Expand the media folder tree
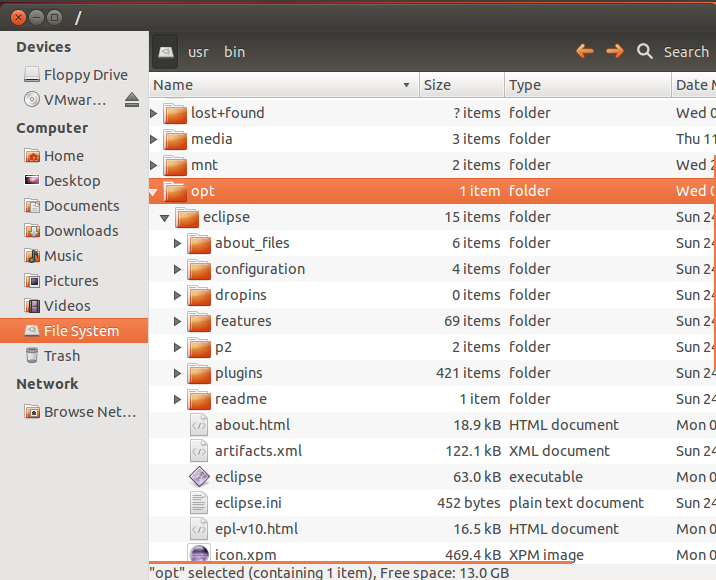The width and height of the screenshot is (716, 580). pyautogui.click(x=153, y=139)
